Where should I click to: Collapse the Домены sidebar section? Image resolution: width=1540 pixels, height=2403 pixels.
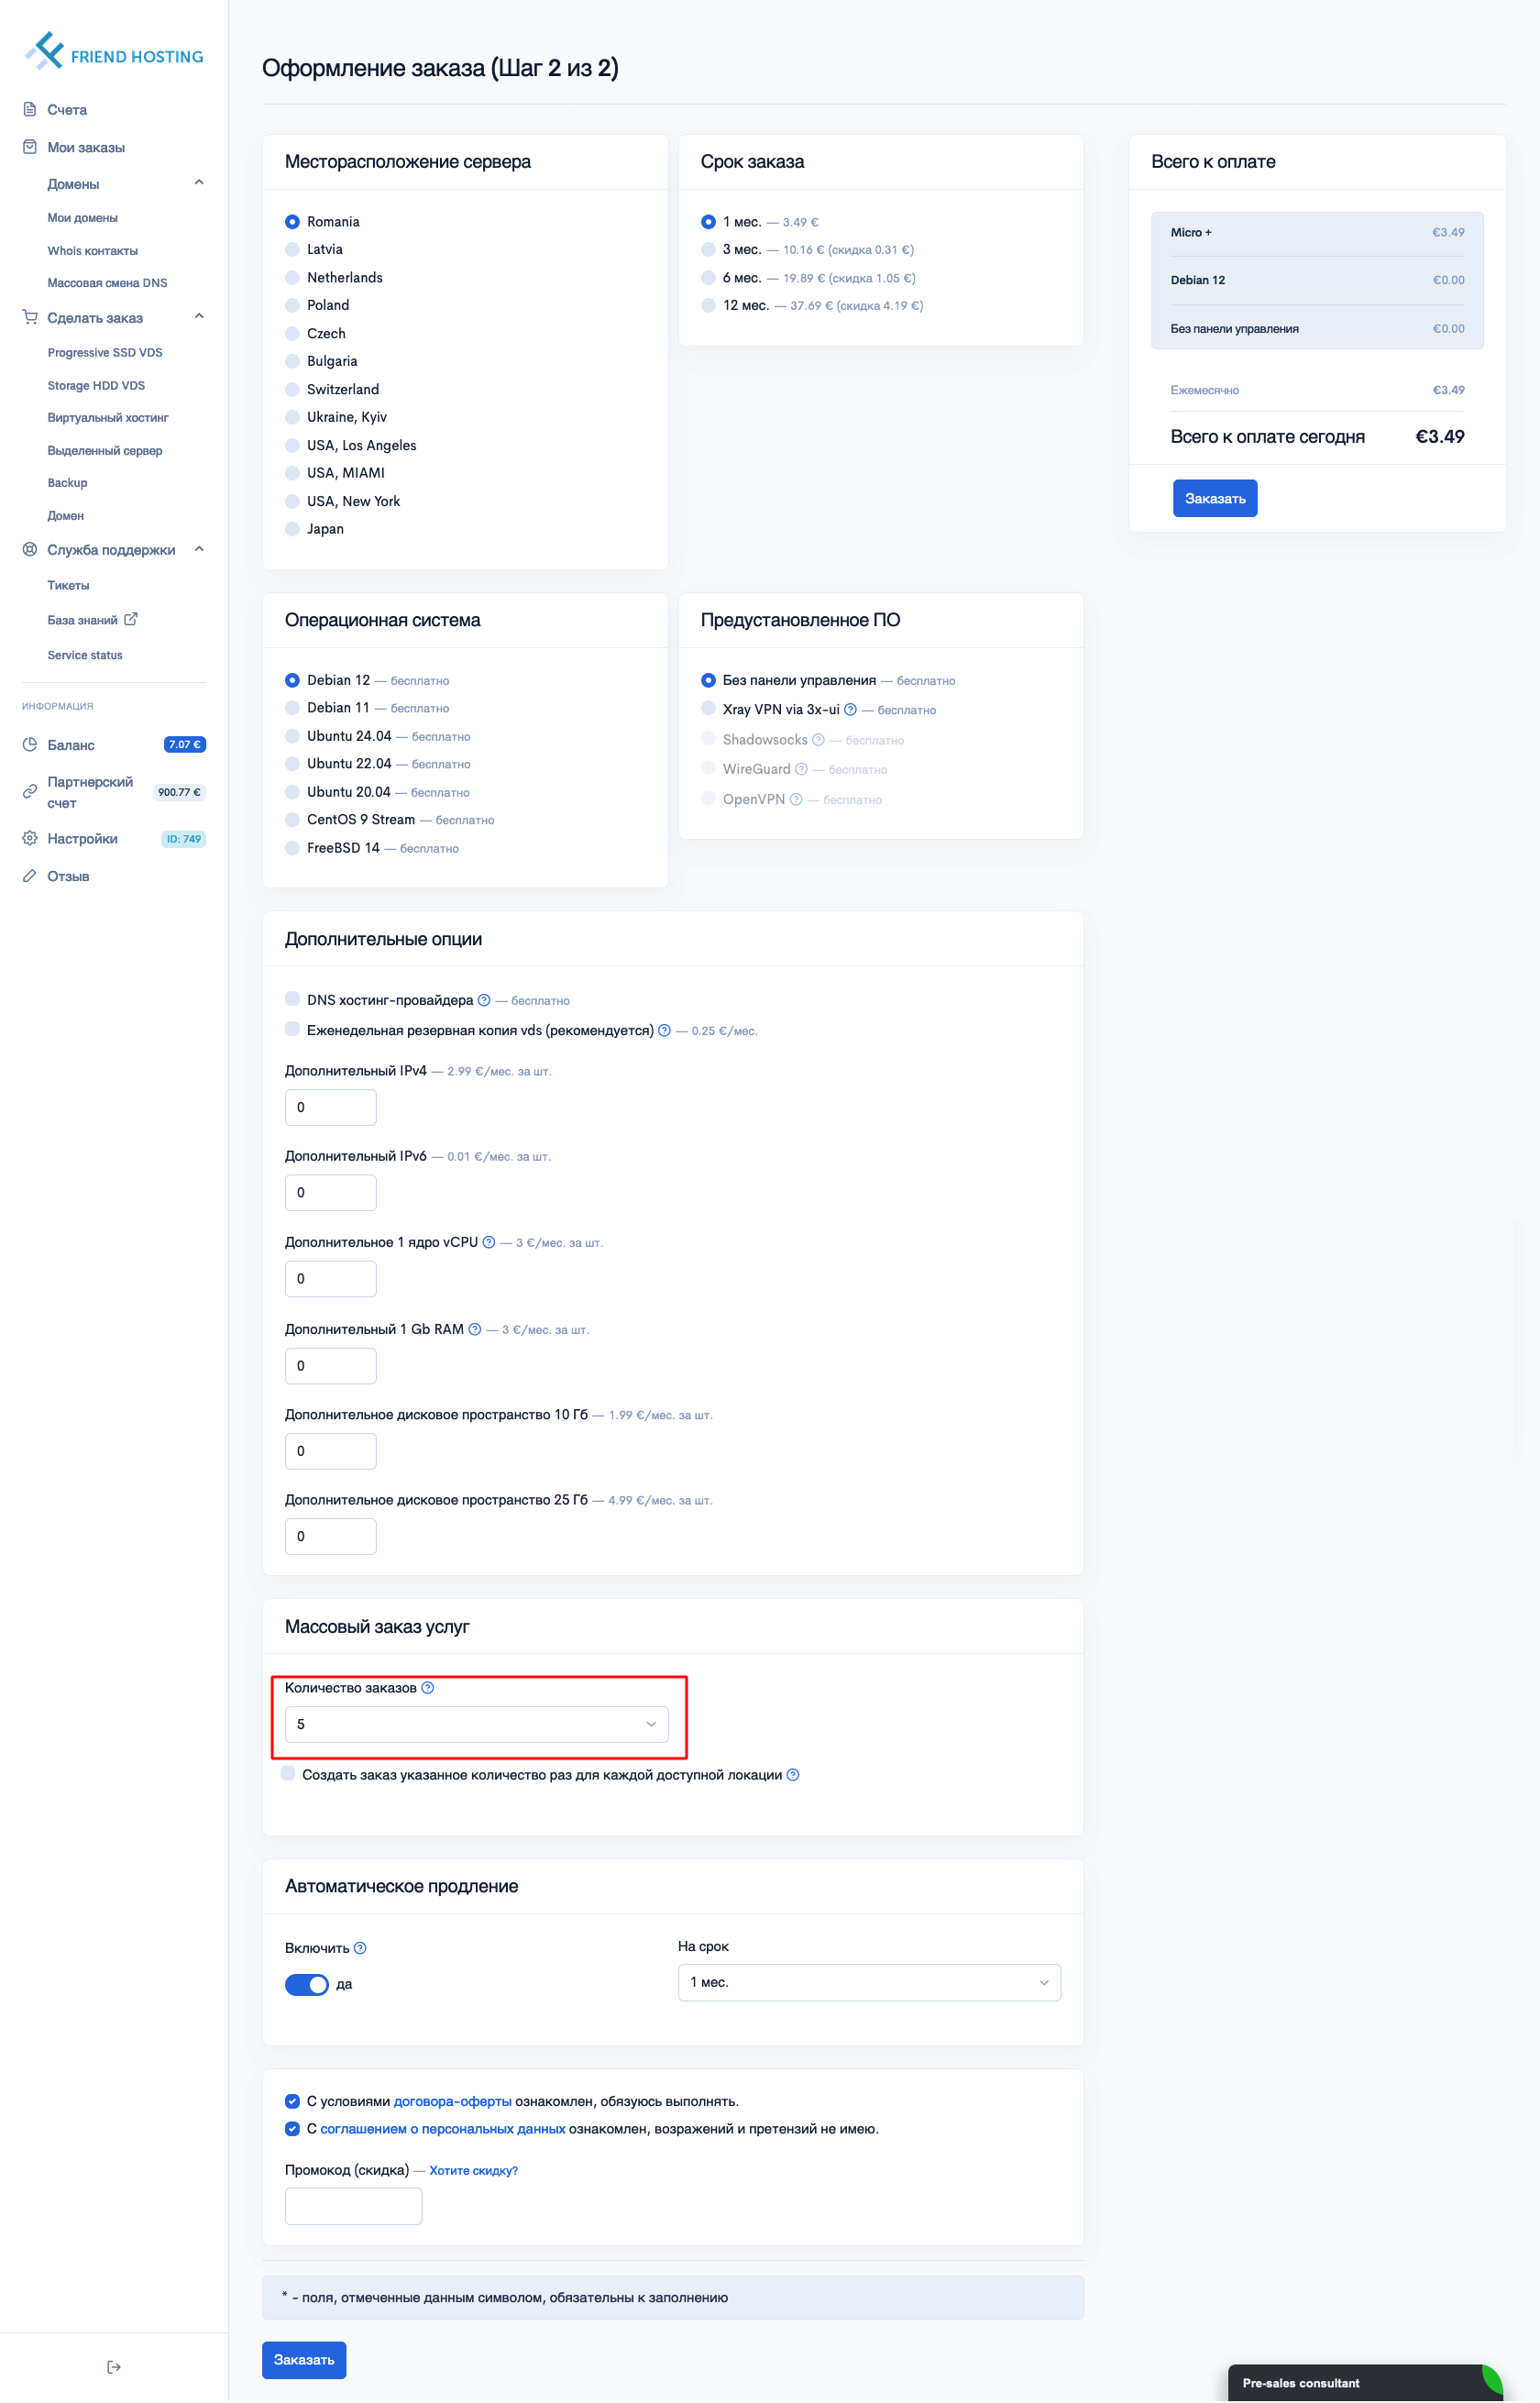point(199,183)
